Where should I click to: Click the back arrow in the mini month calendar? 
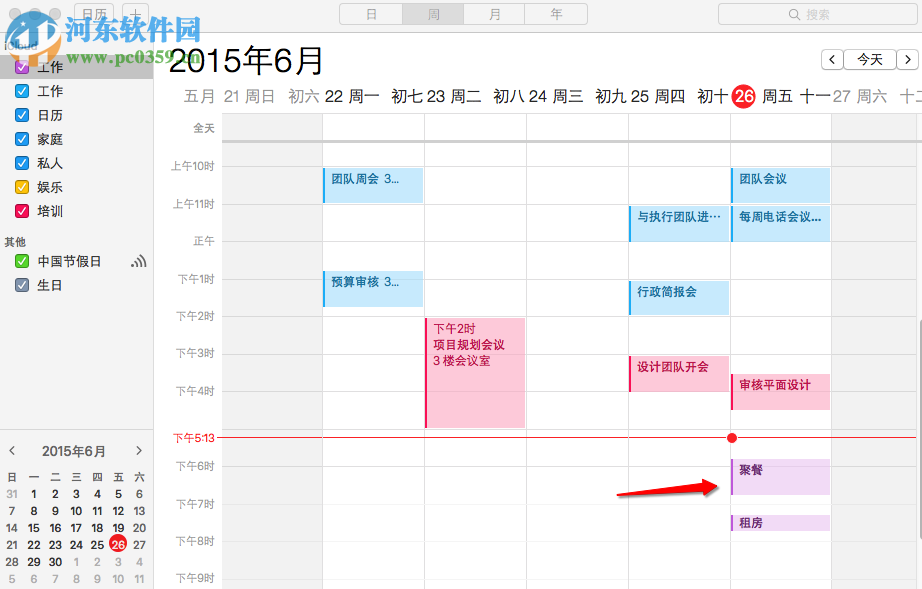click(x=12, y=451)
